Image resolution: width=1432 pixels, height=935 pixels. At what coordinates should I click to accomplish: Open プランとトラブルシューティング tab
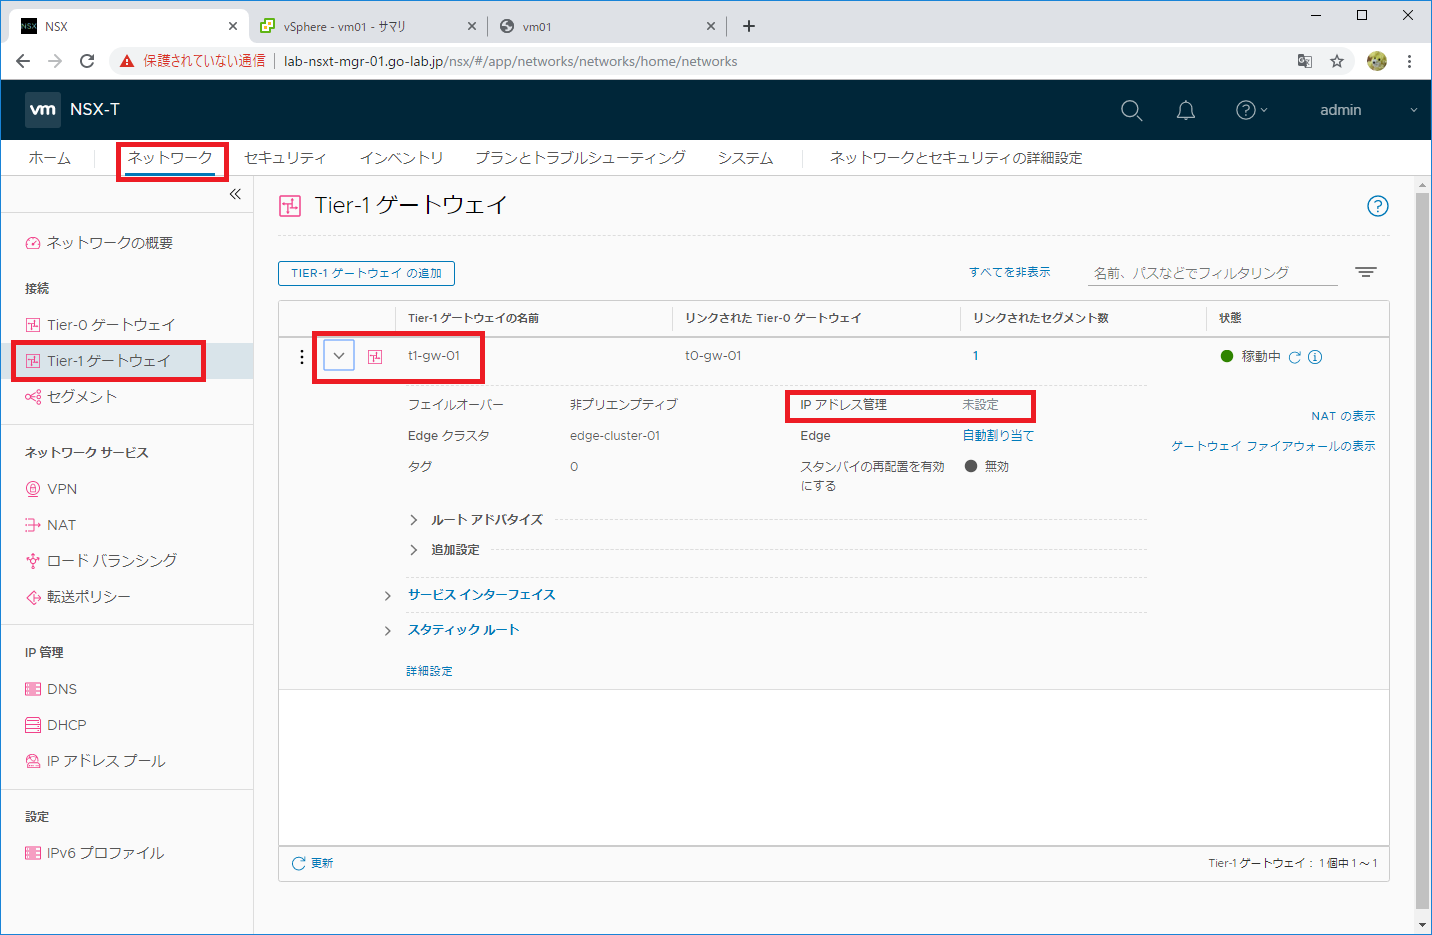pyautogui.click(x=580, y=158)
